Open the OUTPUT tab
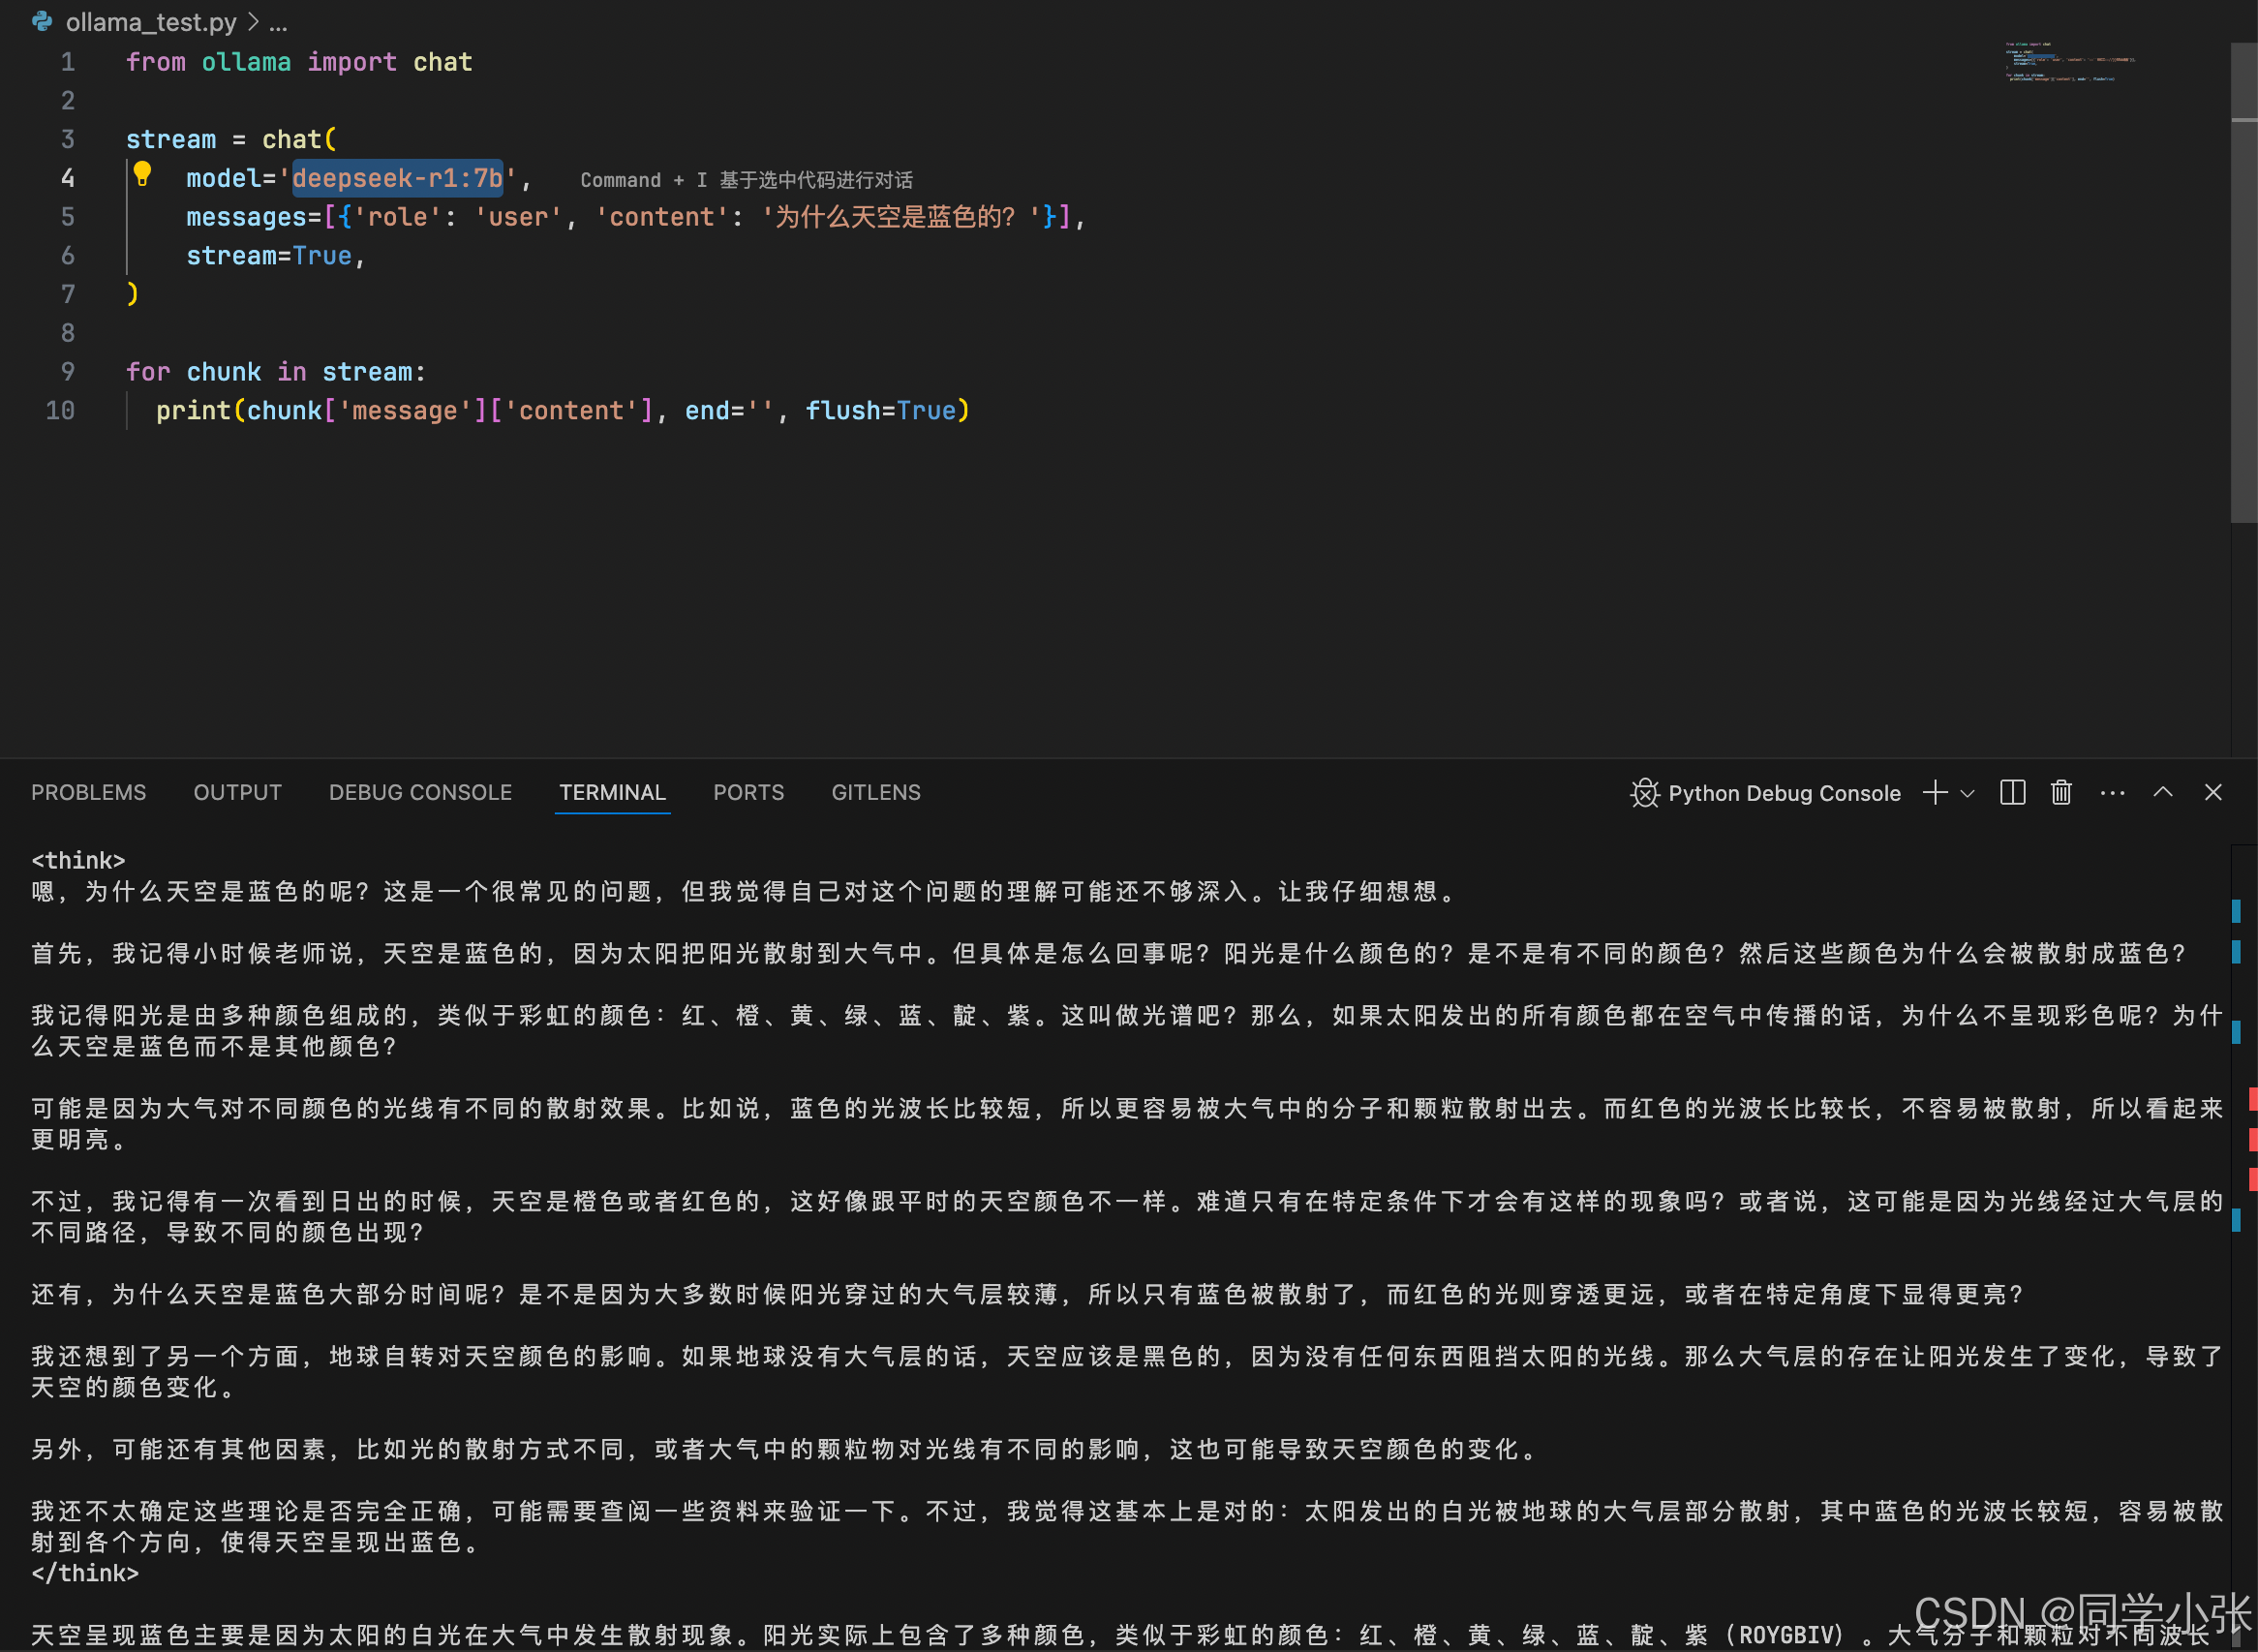The image size is (2258, 1652). pyautogui.click(x=237, y=793)
